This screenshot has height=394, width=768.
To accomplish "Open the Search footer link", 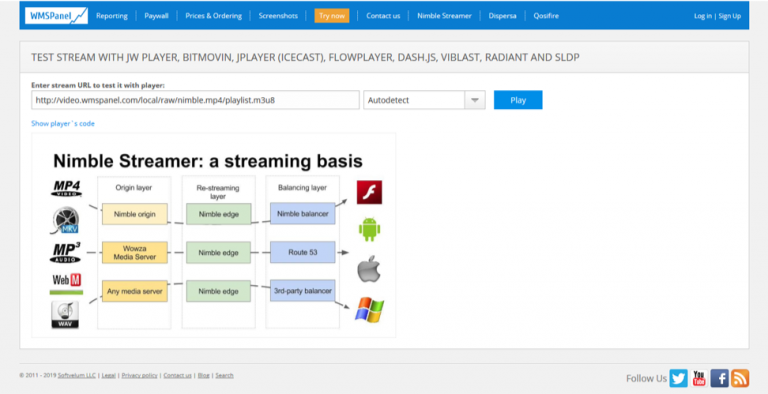I will (224, 375).
